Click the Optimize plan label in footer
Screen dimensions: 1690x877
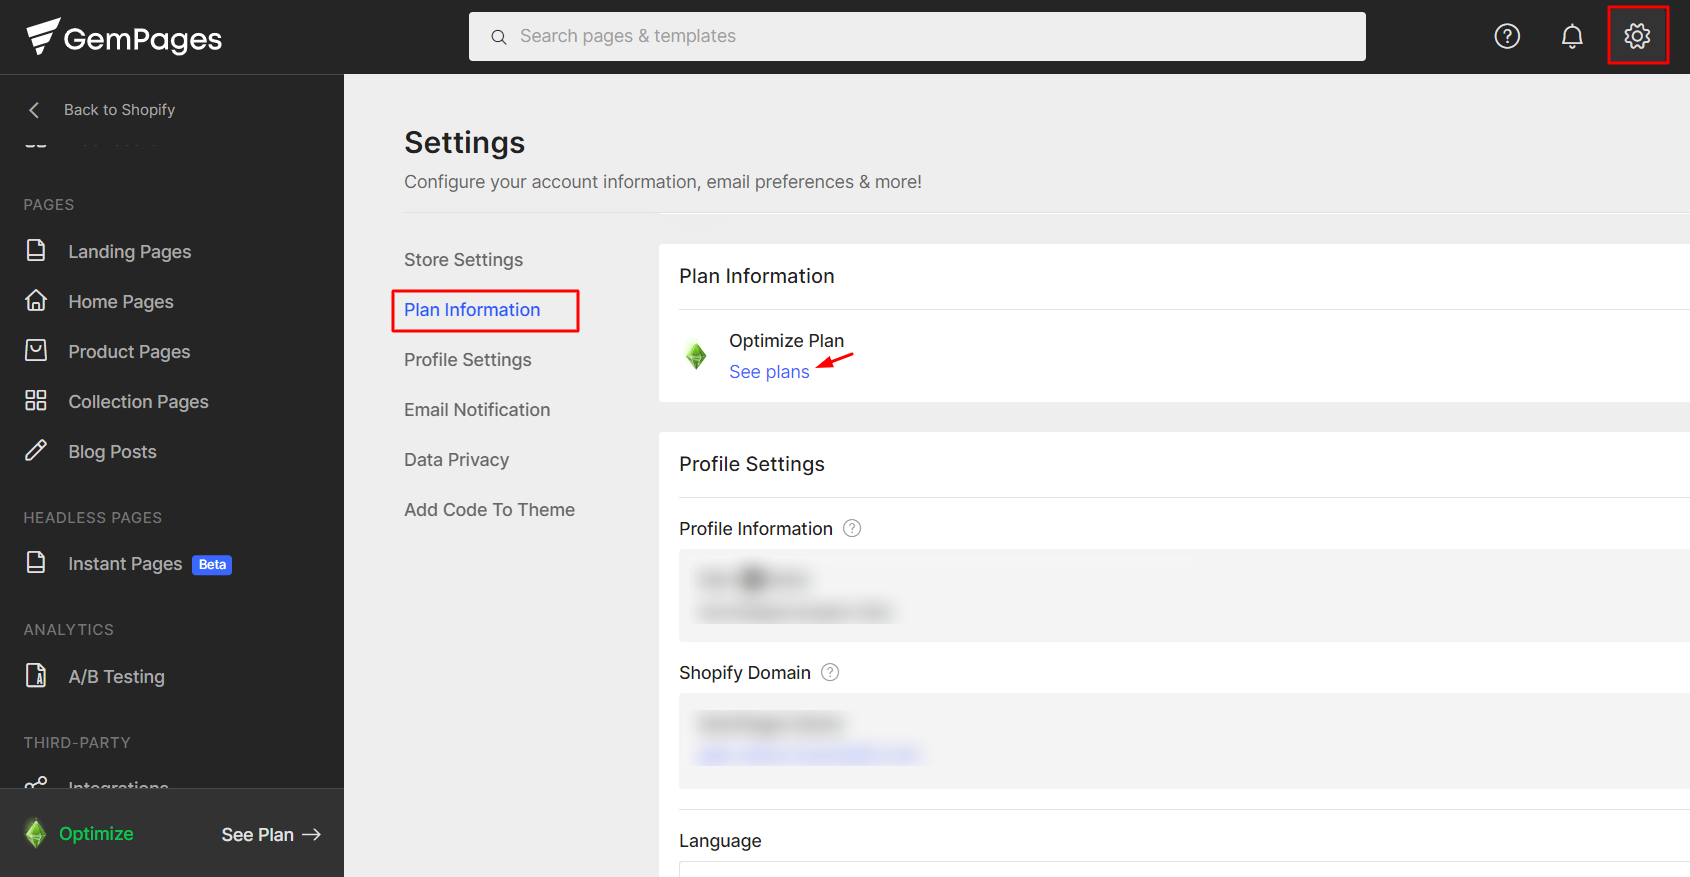pos(96,834)
